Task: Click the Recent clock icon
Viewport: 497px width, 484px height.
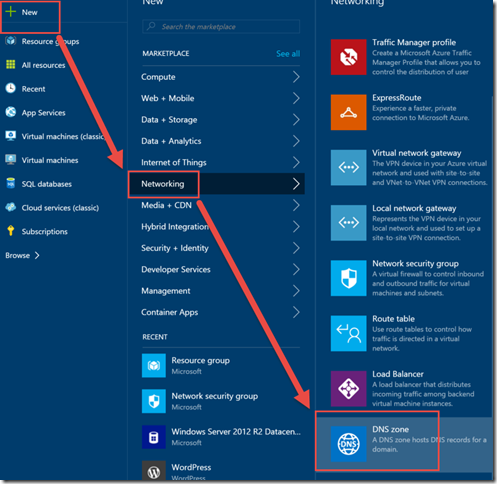Action: [x=11, y=88]
